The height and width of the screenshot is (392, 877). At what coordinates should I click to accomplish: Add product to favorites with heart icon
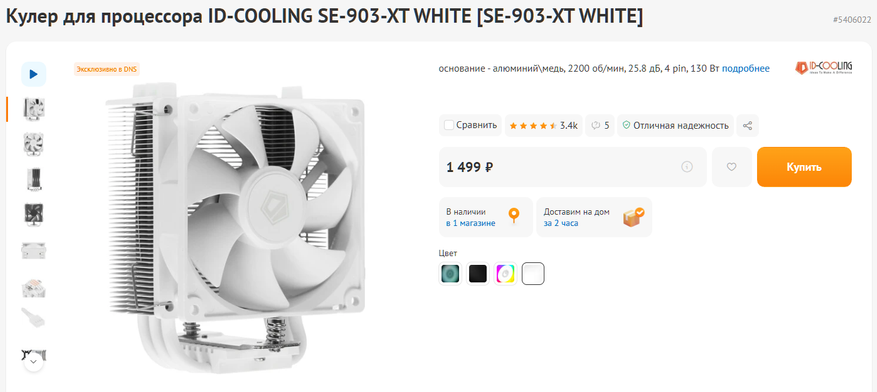[732, 167]
